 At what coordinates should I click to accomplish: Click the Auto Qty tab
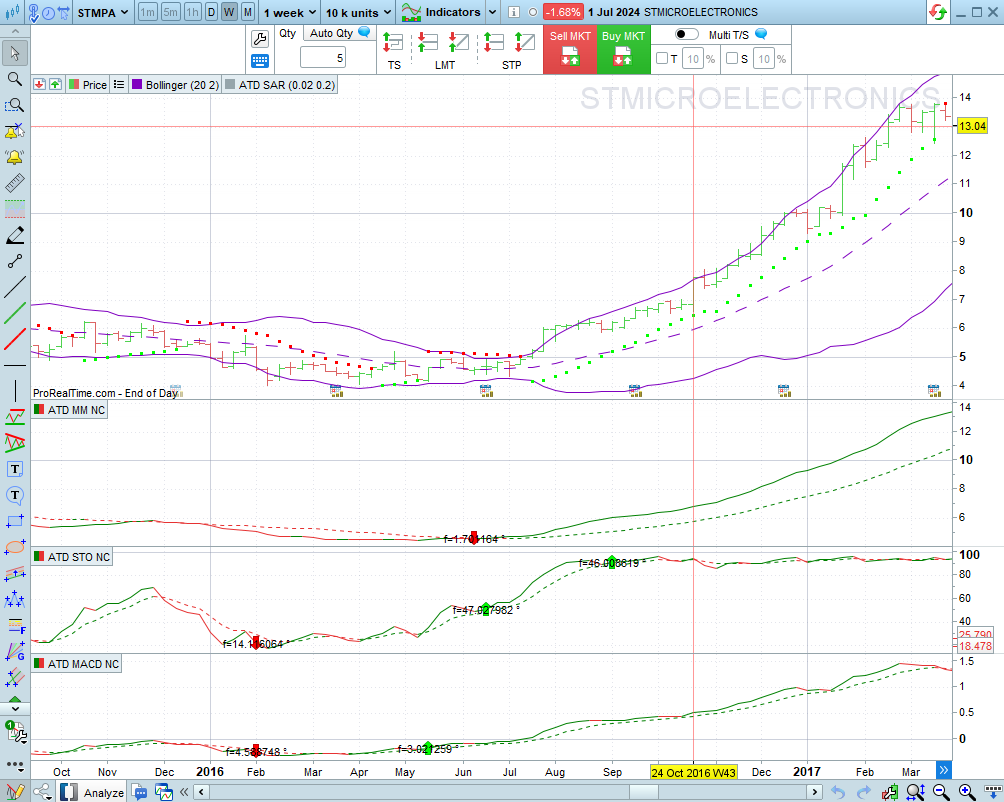click(x=339, y=33)
